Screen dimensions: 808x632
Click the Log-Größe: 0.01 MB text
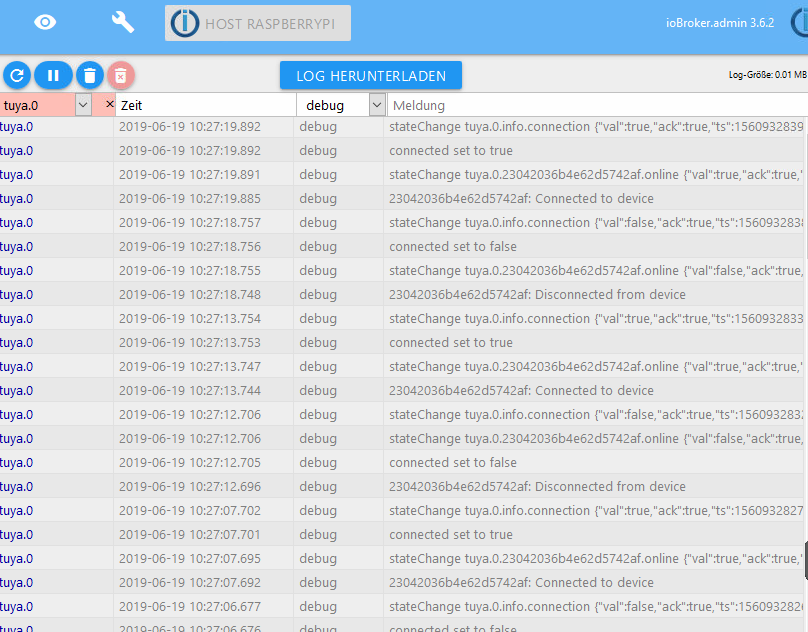pos(768,75)
